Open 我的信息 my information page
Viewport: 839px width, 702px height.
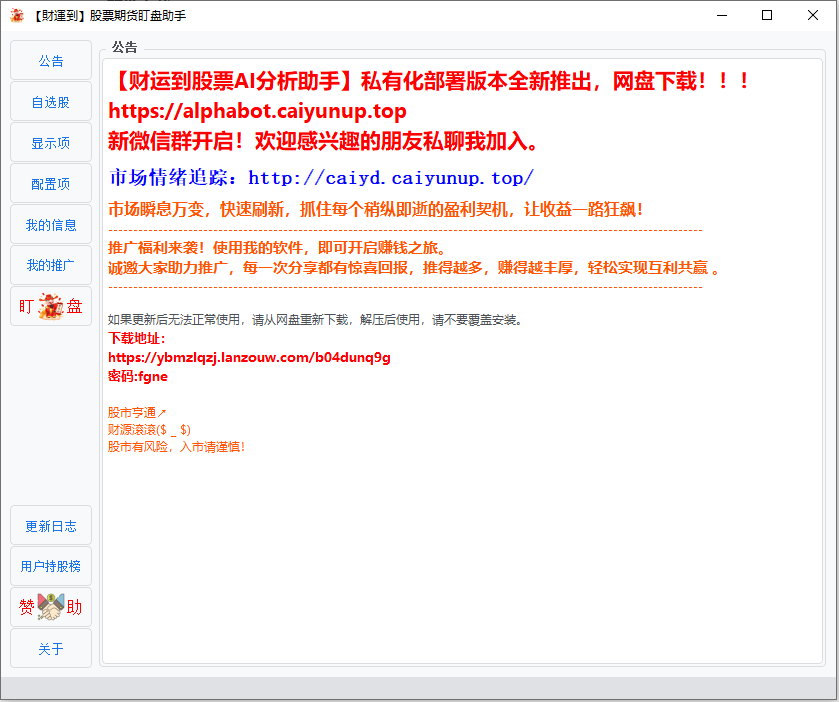[50, 224]
